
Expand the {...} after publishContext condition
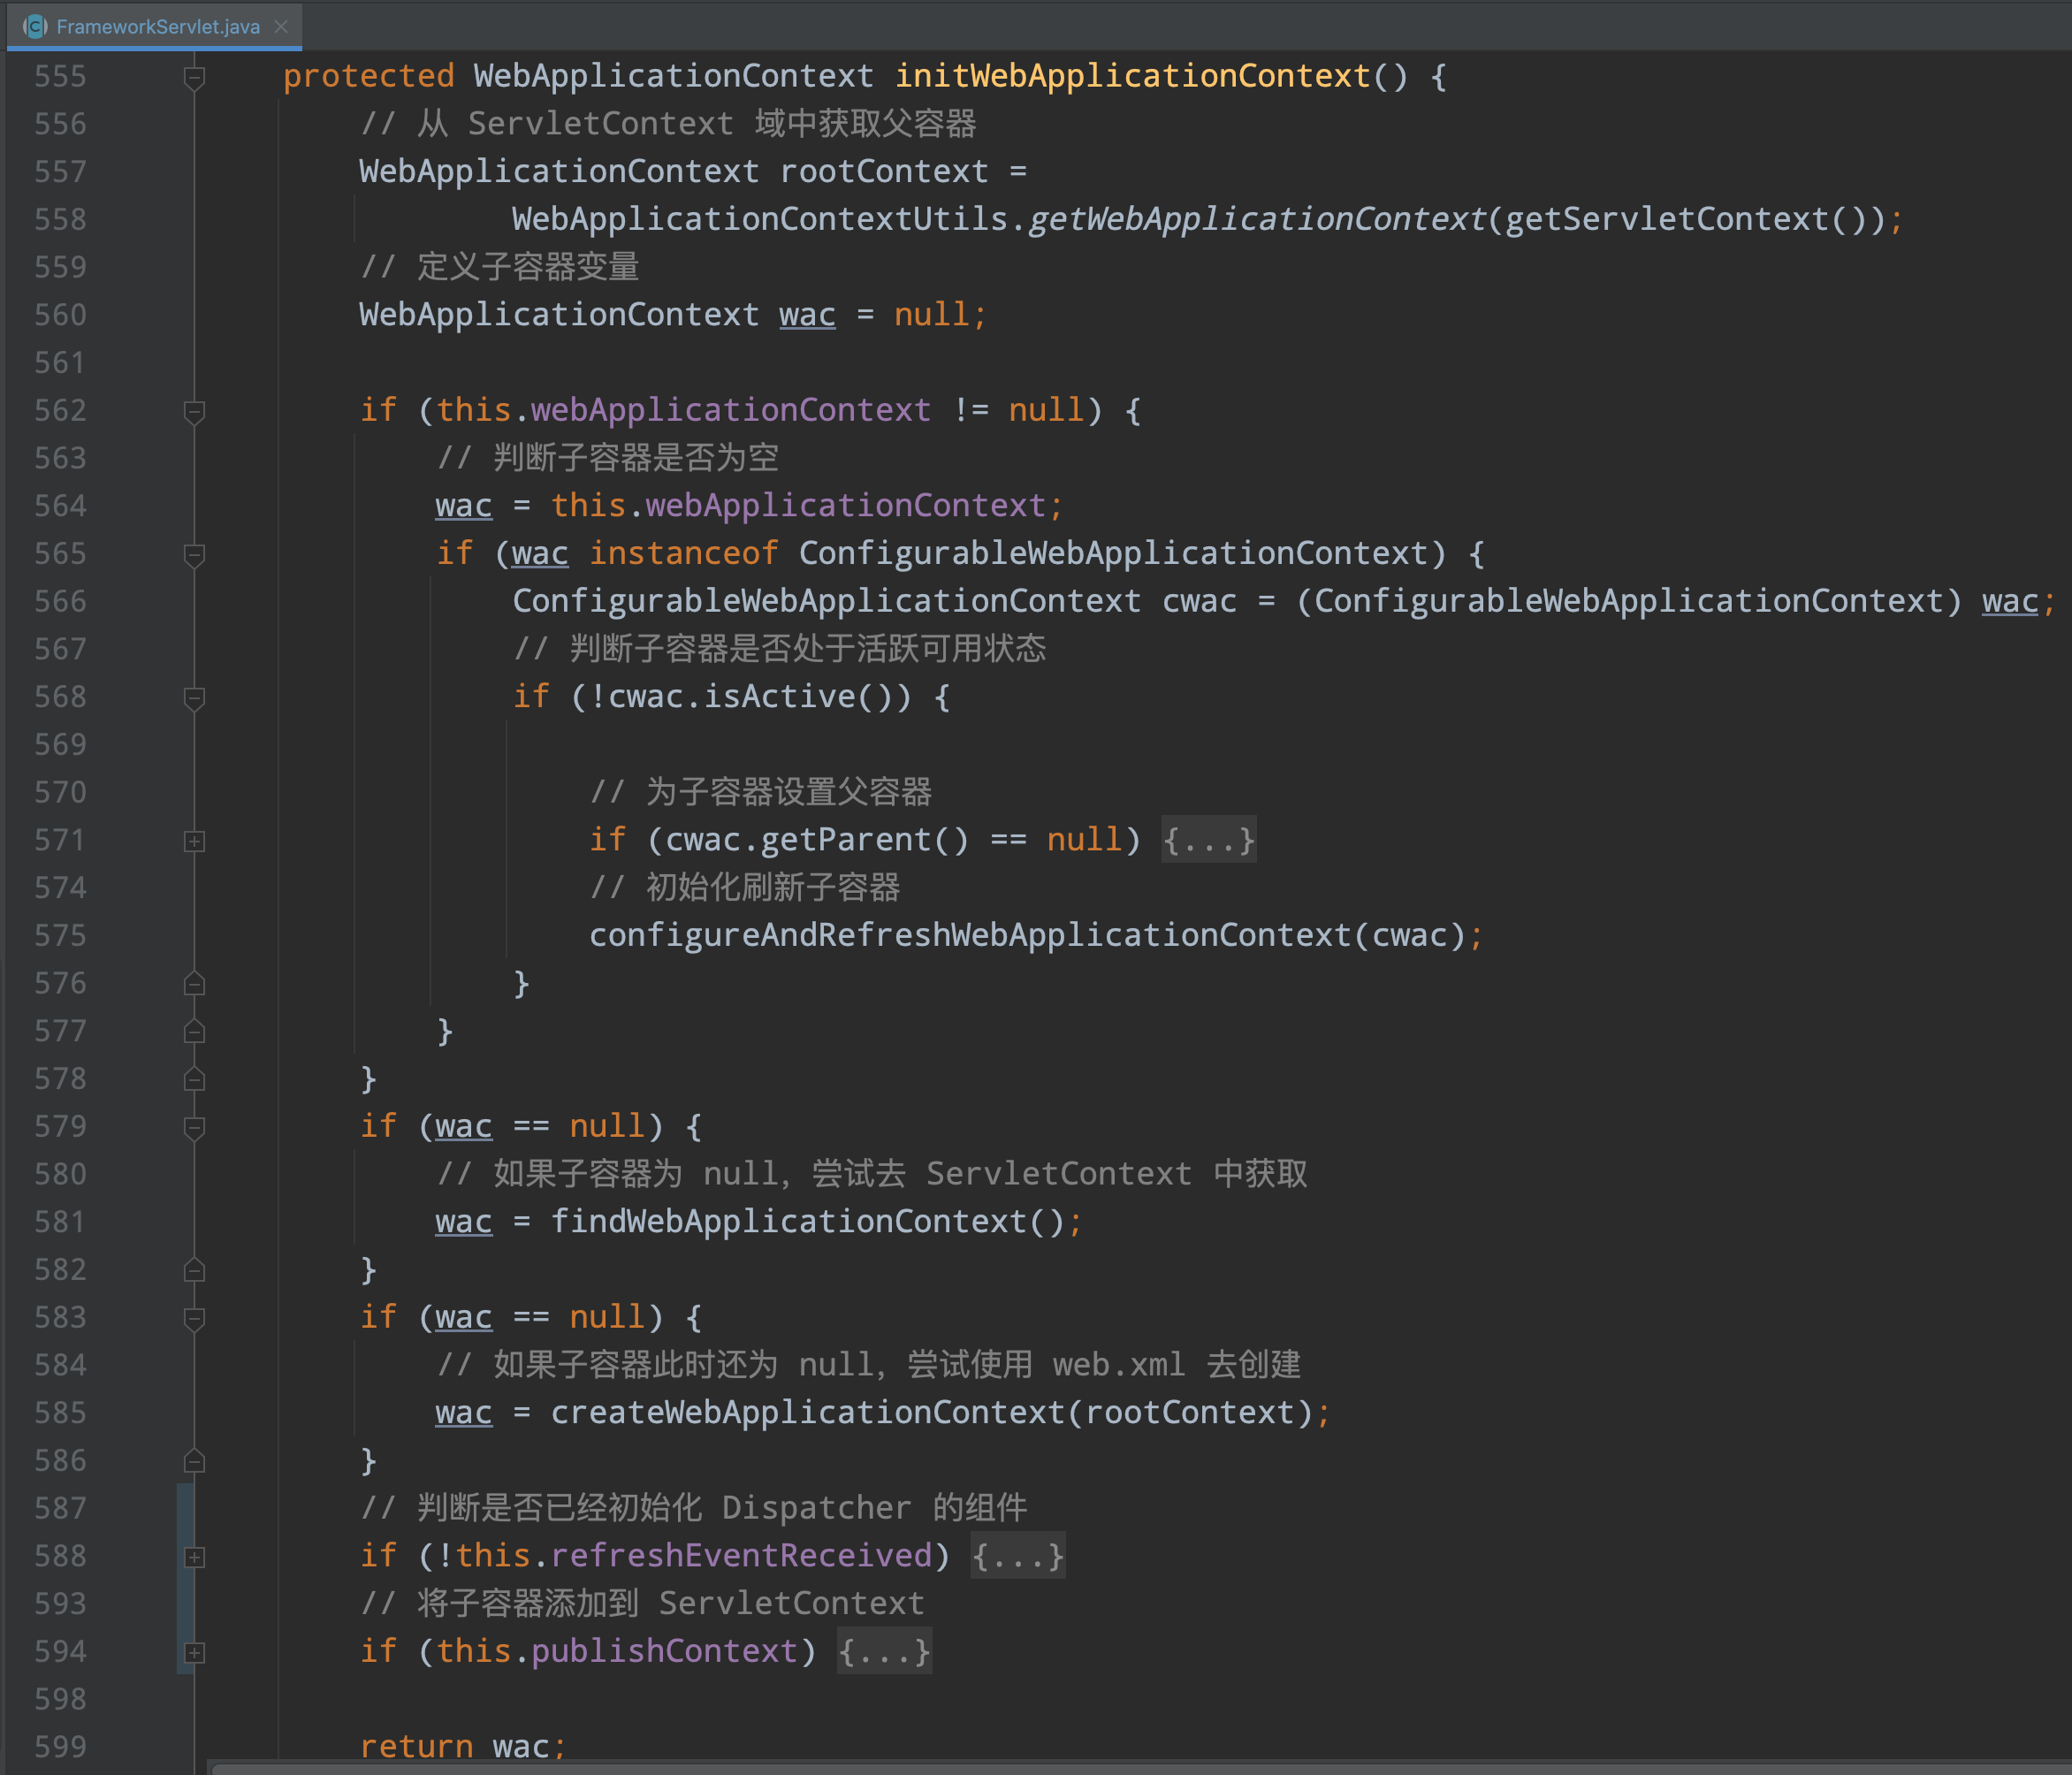pyautogui.click(x=883, y=1652)
